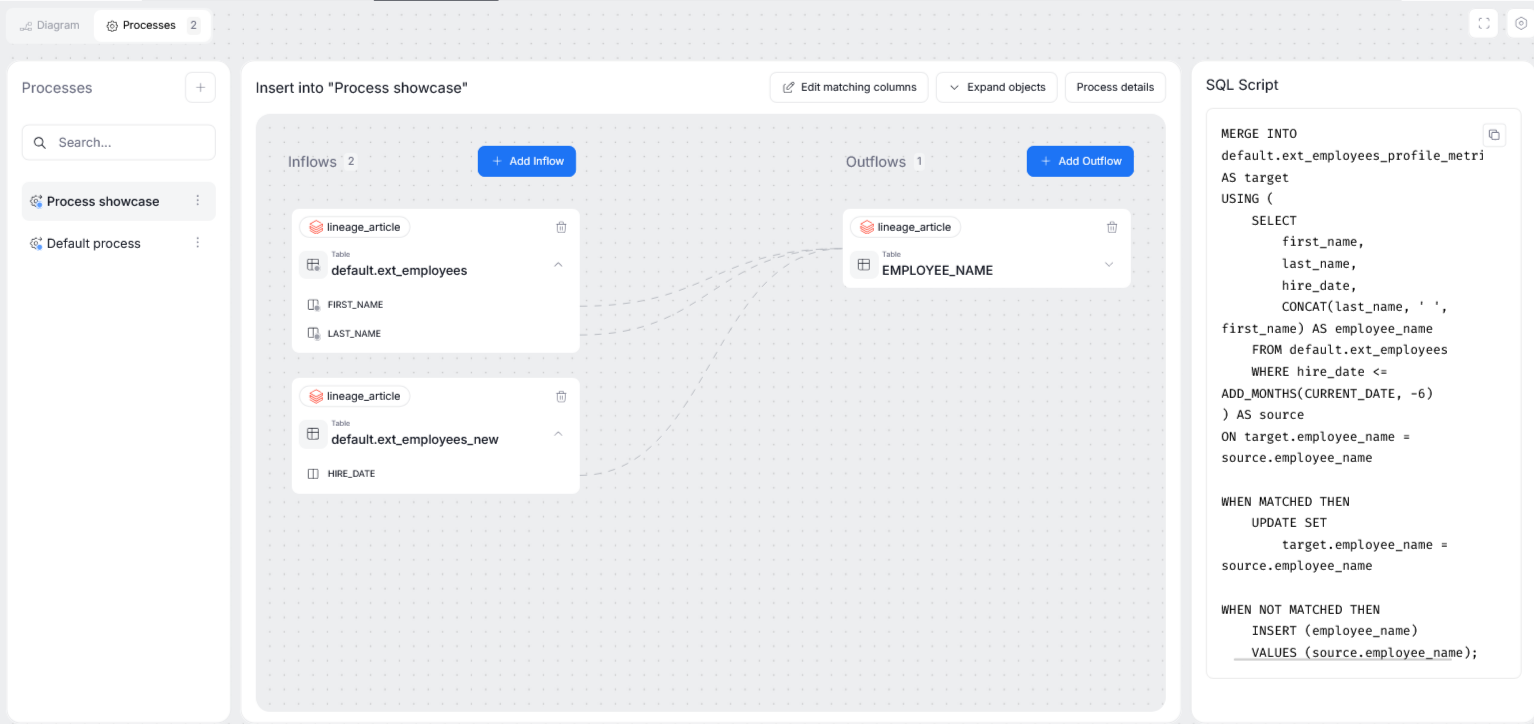Copy SQL script with copy icon
The image size is (1534, 724).
(1494, 134)
